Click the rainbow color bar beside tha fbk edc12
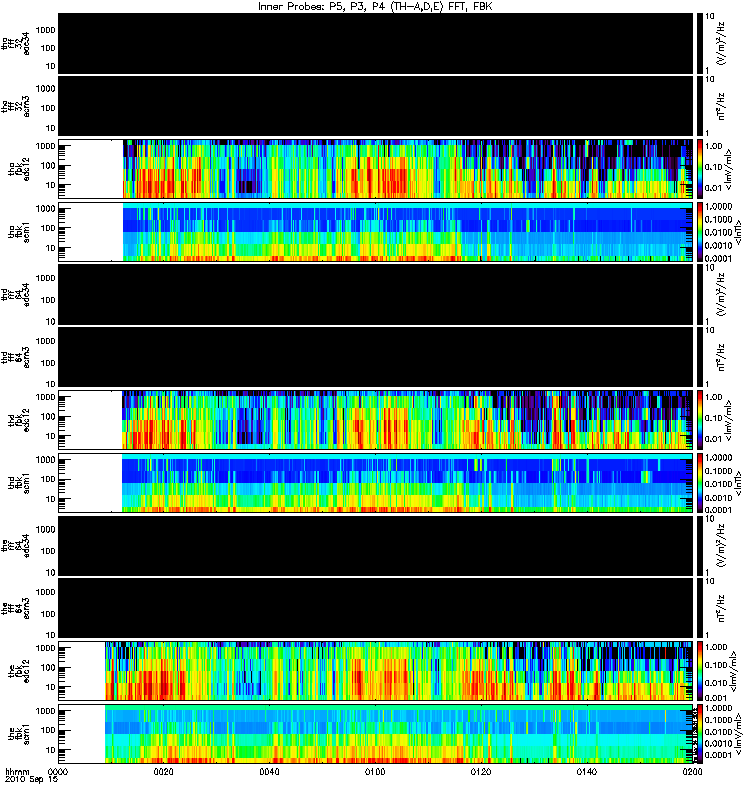Screen dimensions: 750x800 tap(699, 169)
